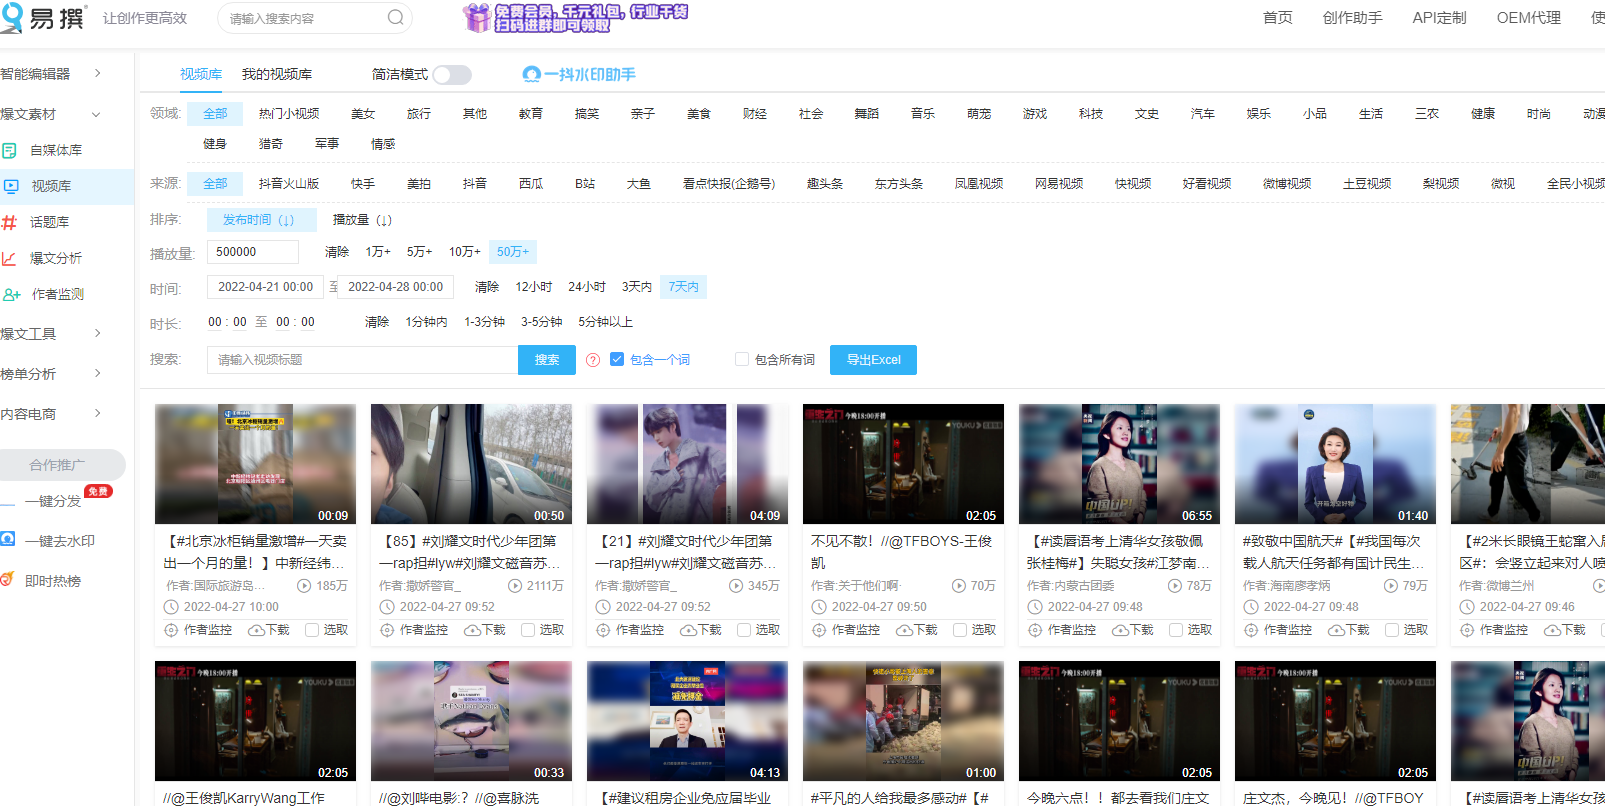The width and height of the screenshot is (1605, 806).
Task: Click 作者监控 icon on 不见不散 video
Action: [x=819, y=630]
